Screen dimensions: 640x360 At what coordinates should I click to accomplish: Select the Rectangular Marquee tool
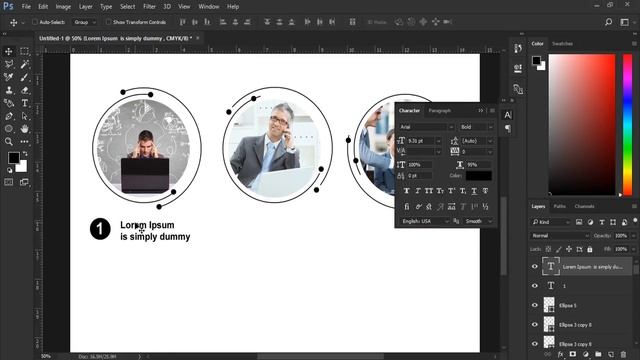coord(24,51)
